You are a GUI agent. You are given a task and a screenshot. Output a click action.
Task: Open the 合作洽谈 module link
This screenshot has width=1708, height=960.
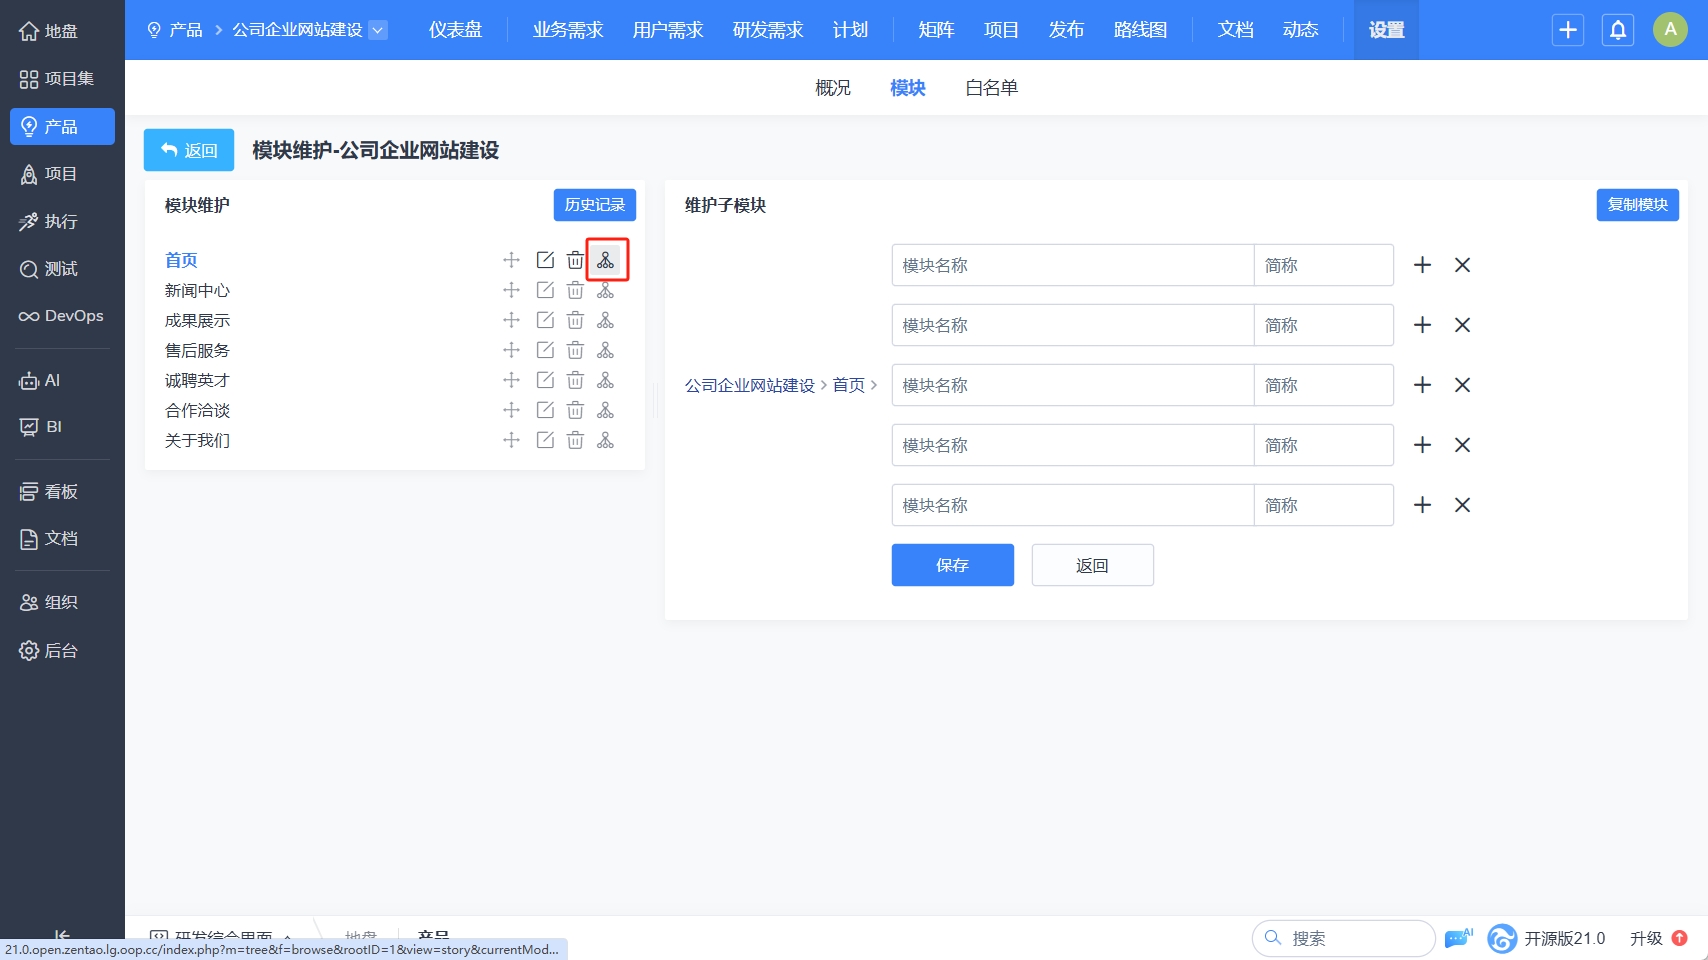click(197, 410)
